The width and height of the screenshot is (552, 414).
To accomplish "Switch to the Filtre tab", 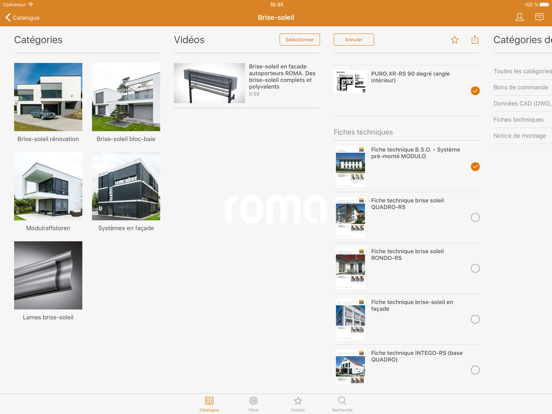I will coord(253,404).
